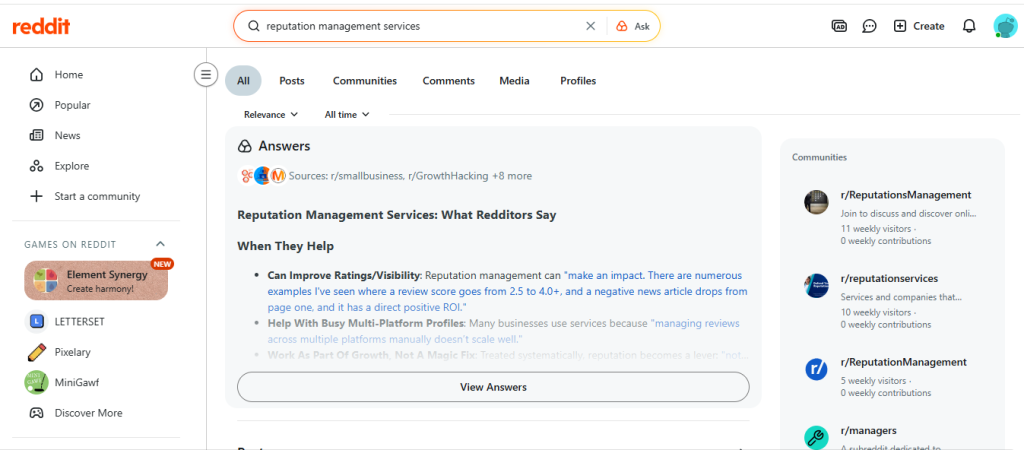
Task: Click the Create post button
Action: click(x=919, y=26)
